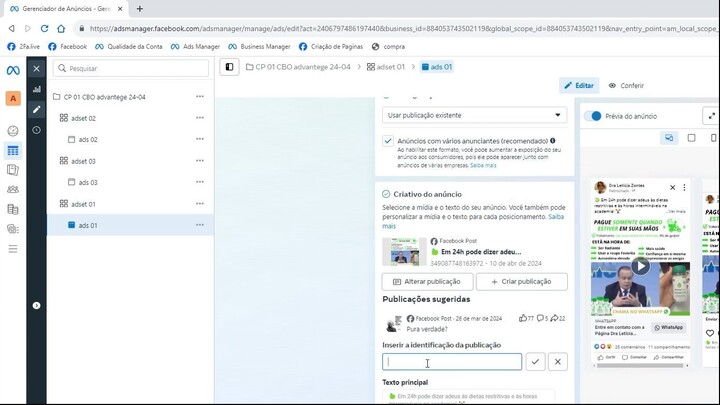The width and height of the screenshot is (720, 405).
Task: Click the ads 01 breadcrumb chip
Action: [x=437, y=67]
